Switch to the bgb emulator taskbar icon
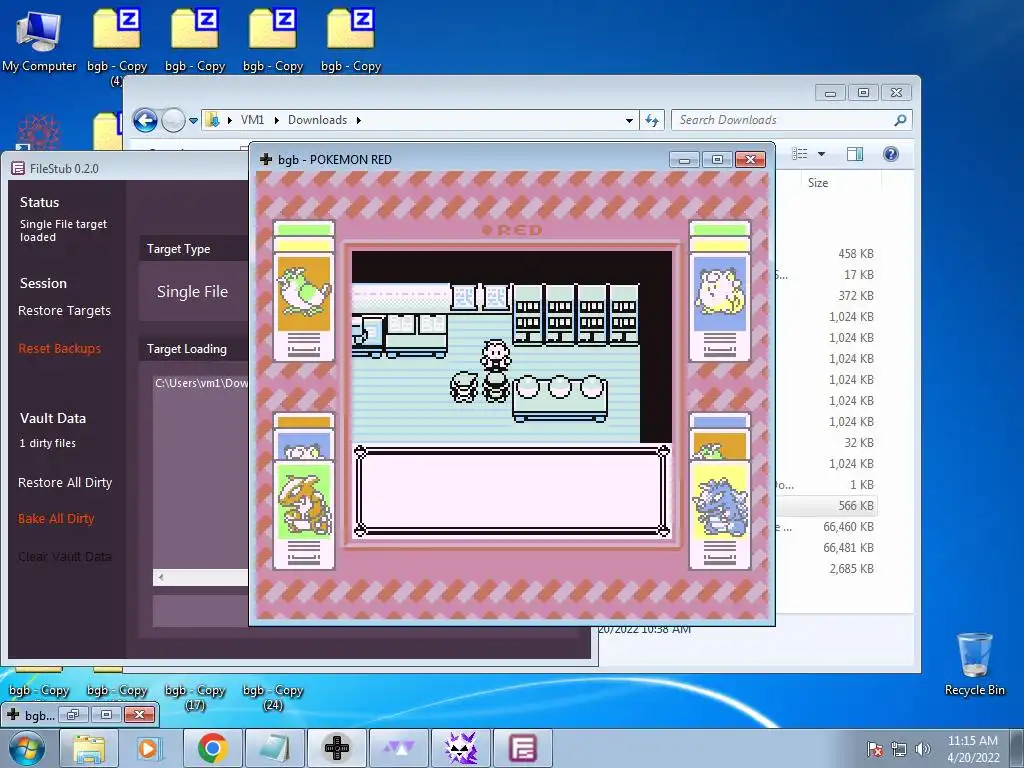This screenshot has width=1024, height=768. coord(337,748)
